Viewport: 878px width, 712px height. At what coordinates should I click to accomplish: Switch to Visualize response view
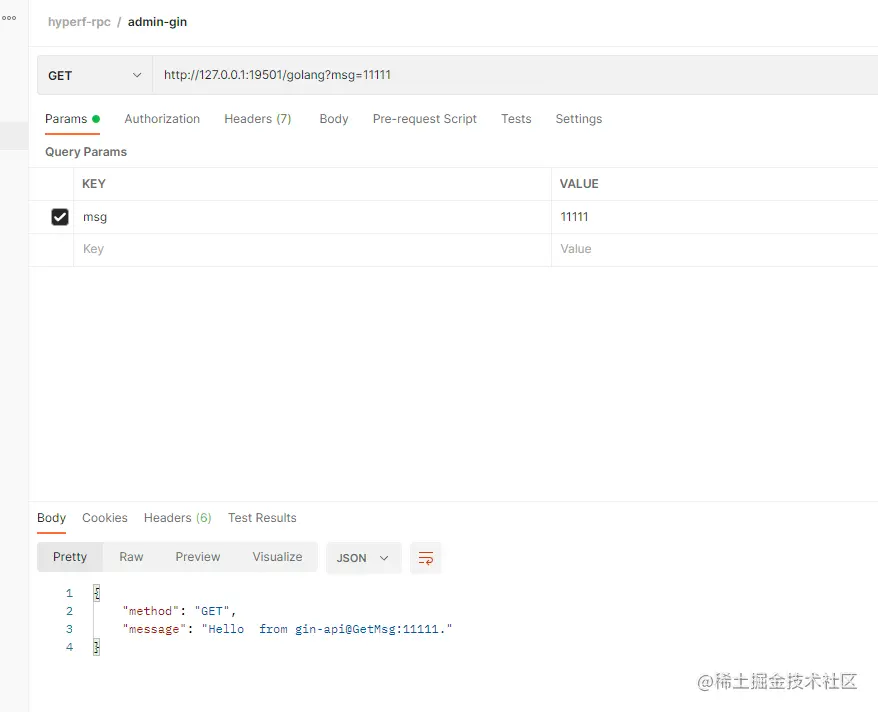point(277,557)
